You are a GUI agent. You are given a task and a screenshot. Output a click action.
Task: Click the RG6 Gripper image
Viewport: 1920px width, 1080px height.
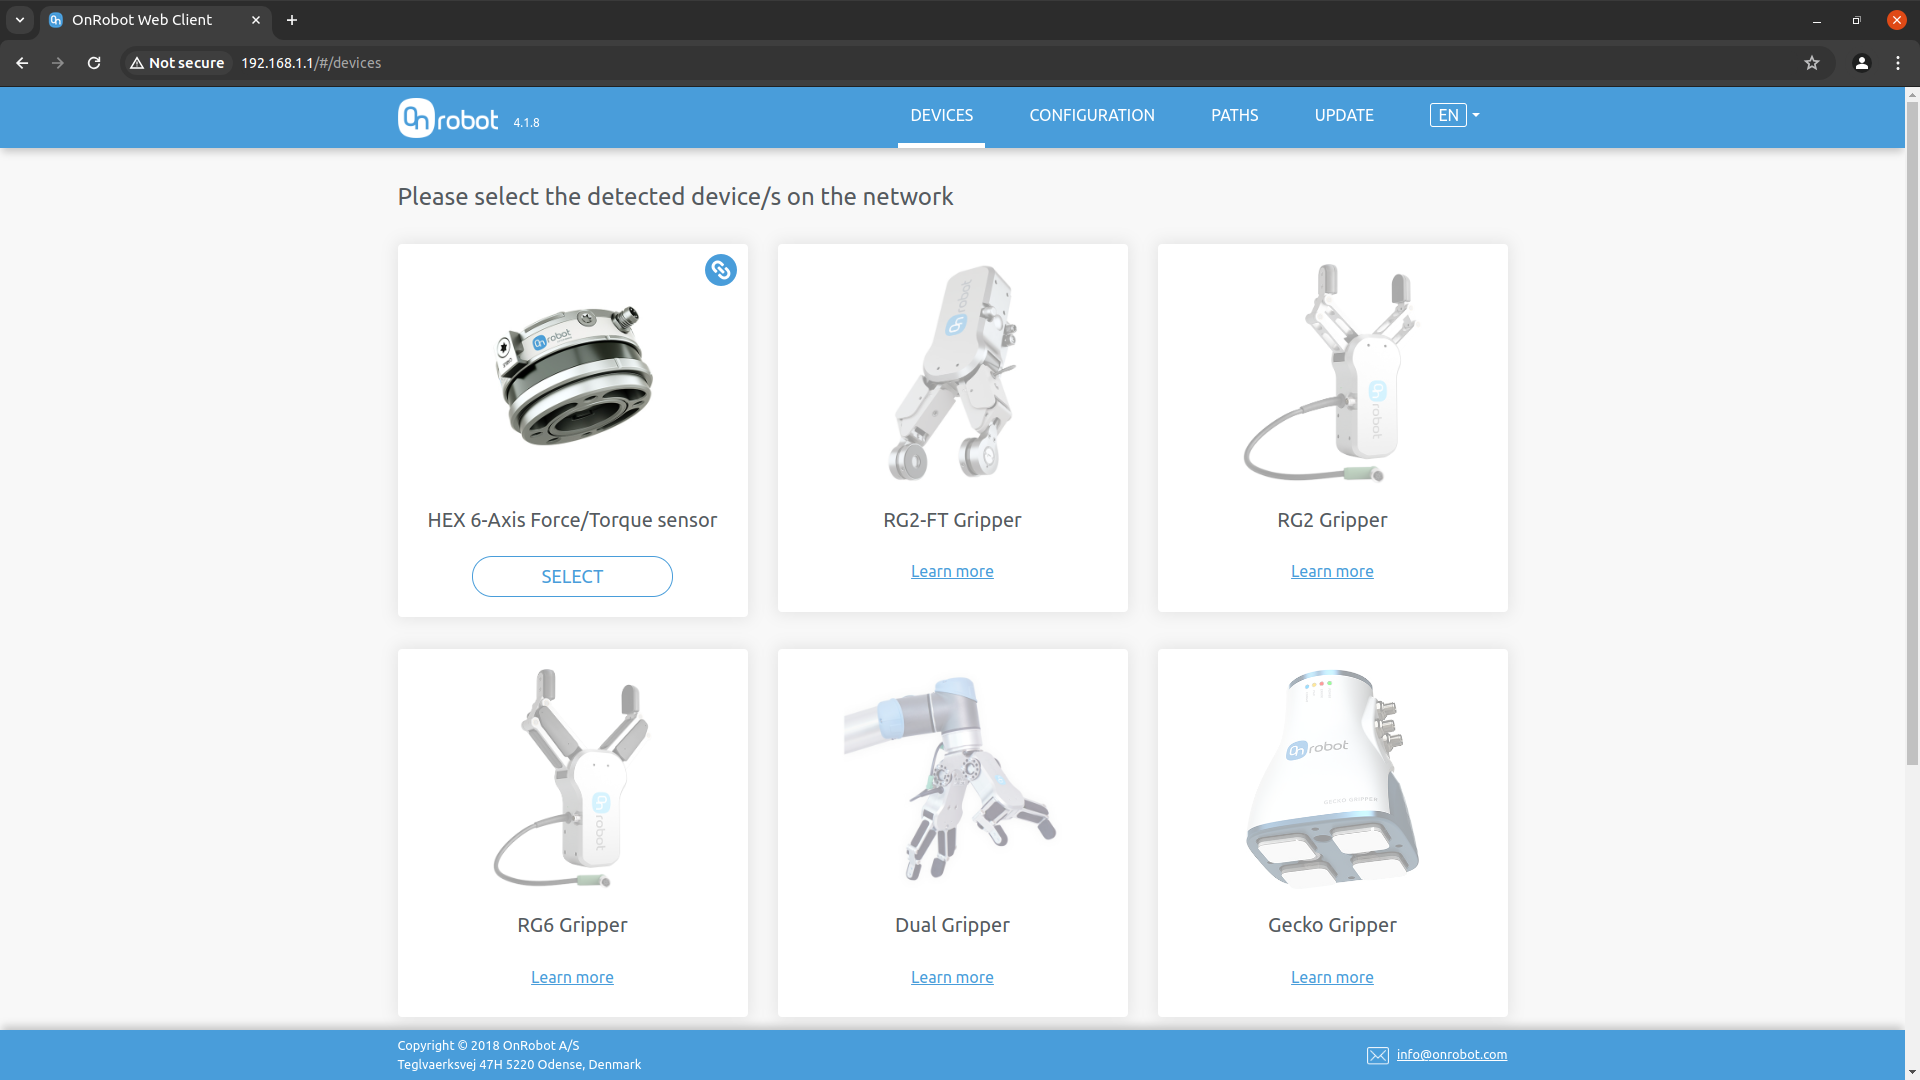[x=572, y=778]
